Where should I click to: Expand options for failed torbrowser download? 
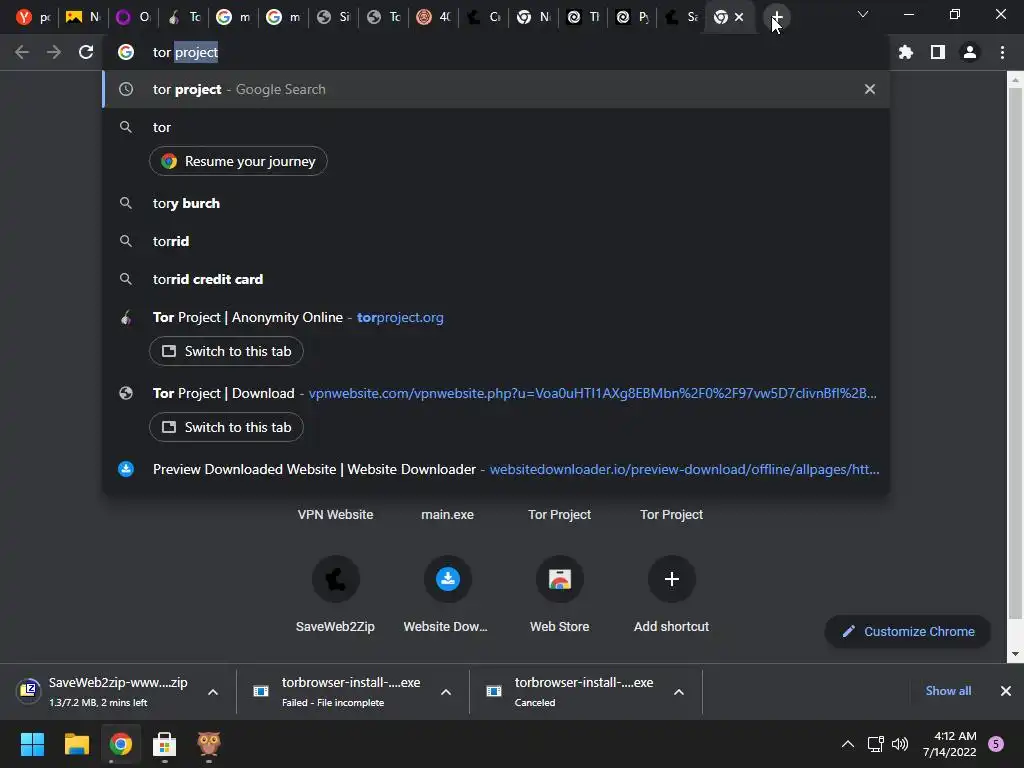[446, 692]
